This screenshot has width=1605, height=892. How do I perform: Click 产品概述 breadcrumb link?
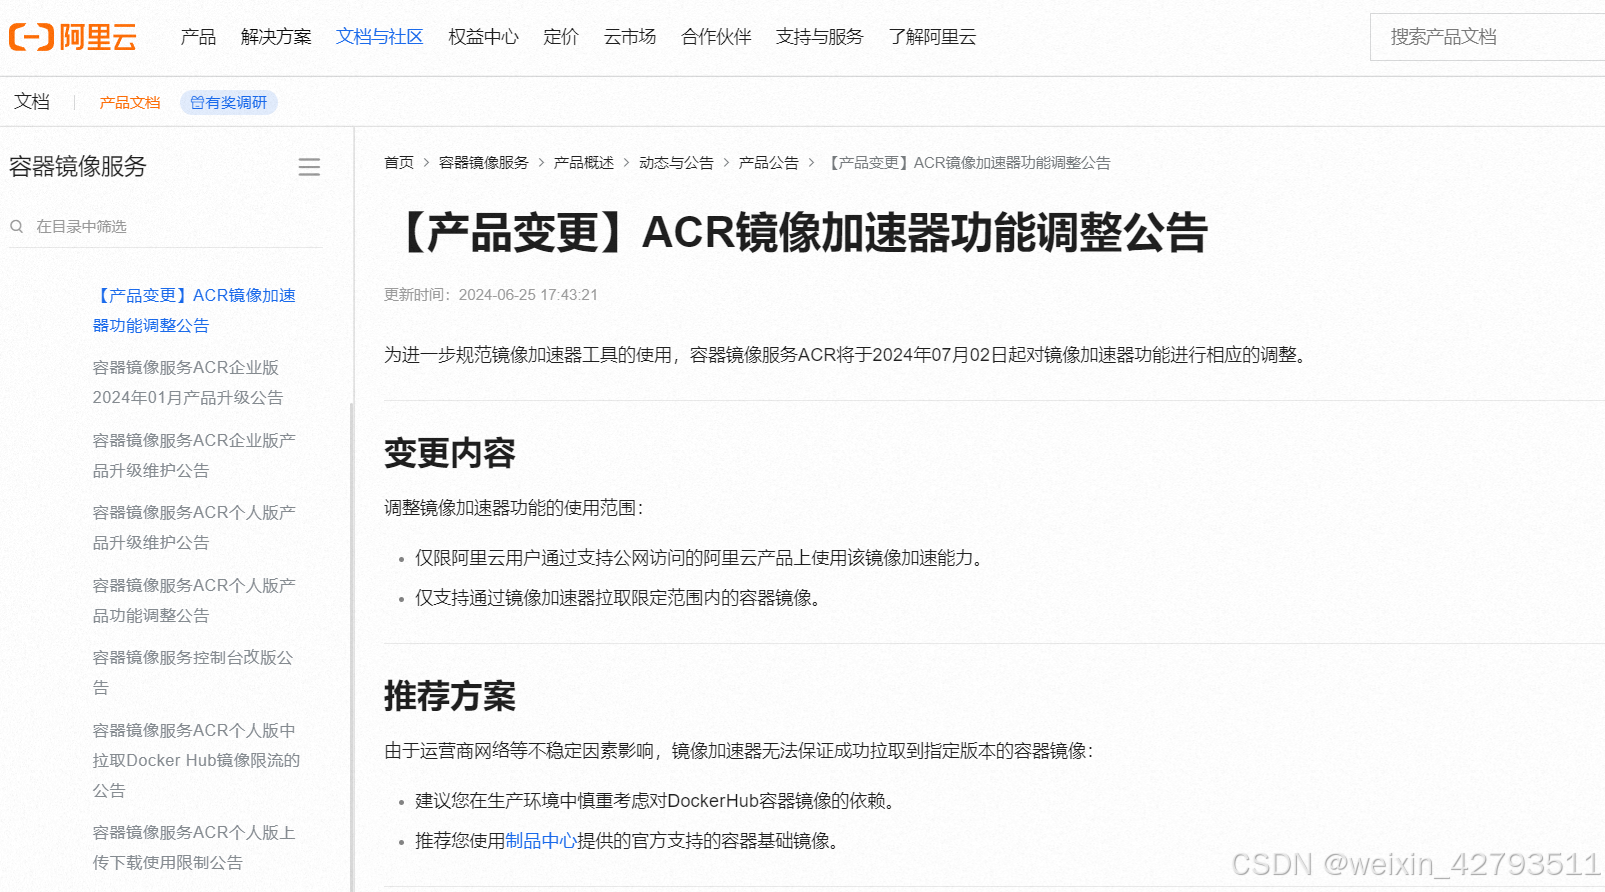click(x=584, y=163)
